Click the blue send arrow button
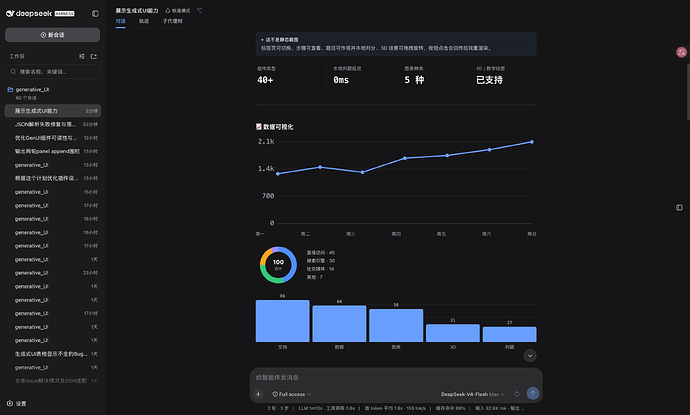 [x=533, y=393]
